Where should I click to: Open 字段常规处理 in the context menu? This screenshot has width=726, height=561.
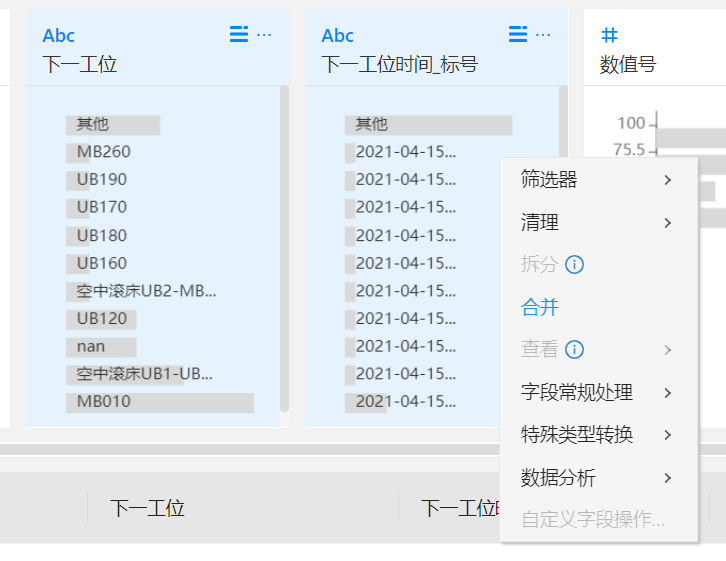577,393
